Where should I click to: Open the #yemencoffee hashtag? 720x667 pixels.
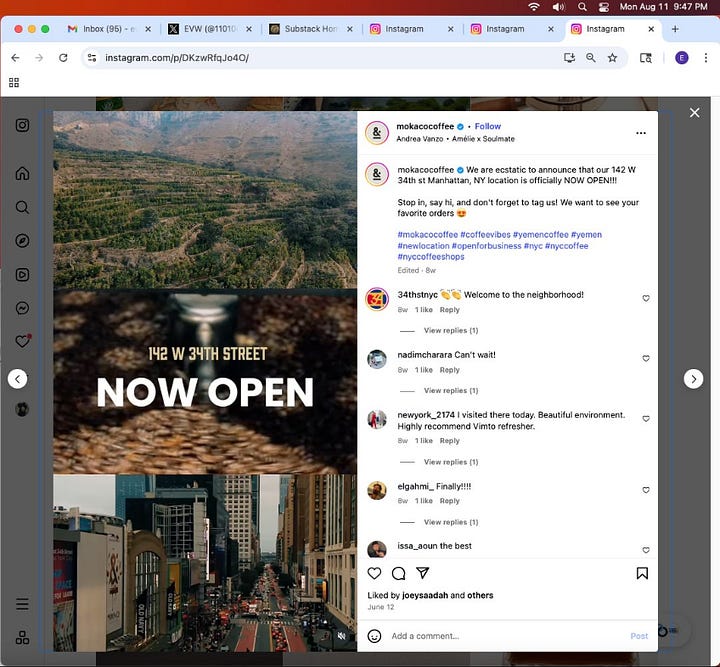540,235
